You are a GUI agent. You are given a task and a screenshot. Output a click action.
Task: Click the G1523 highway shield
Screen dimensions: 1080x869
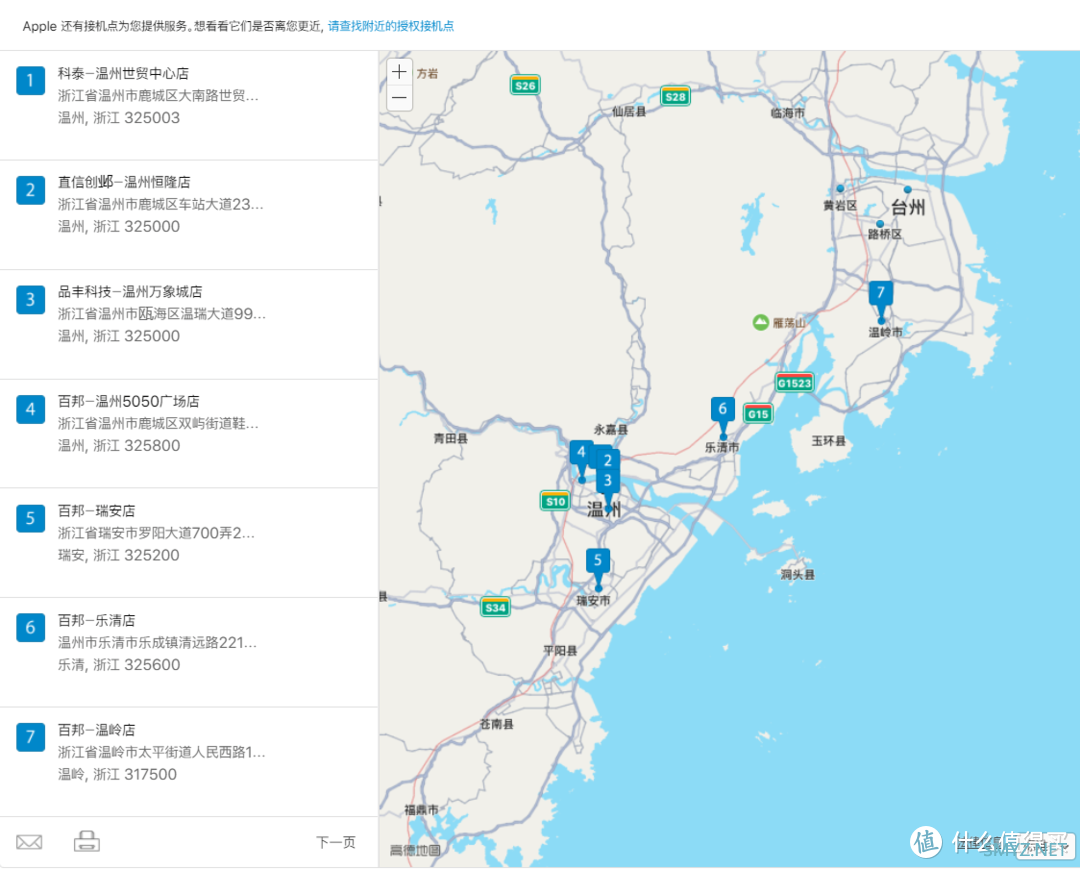794,382
